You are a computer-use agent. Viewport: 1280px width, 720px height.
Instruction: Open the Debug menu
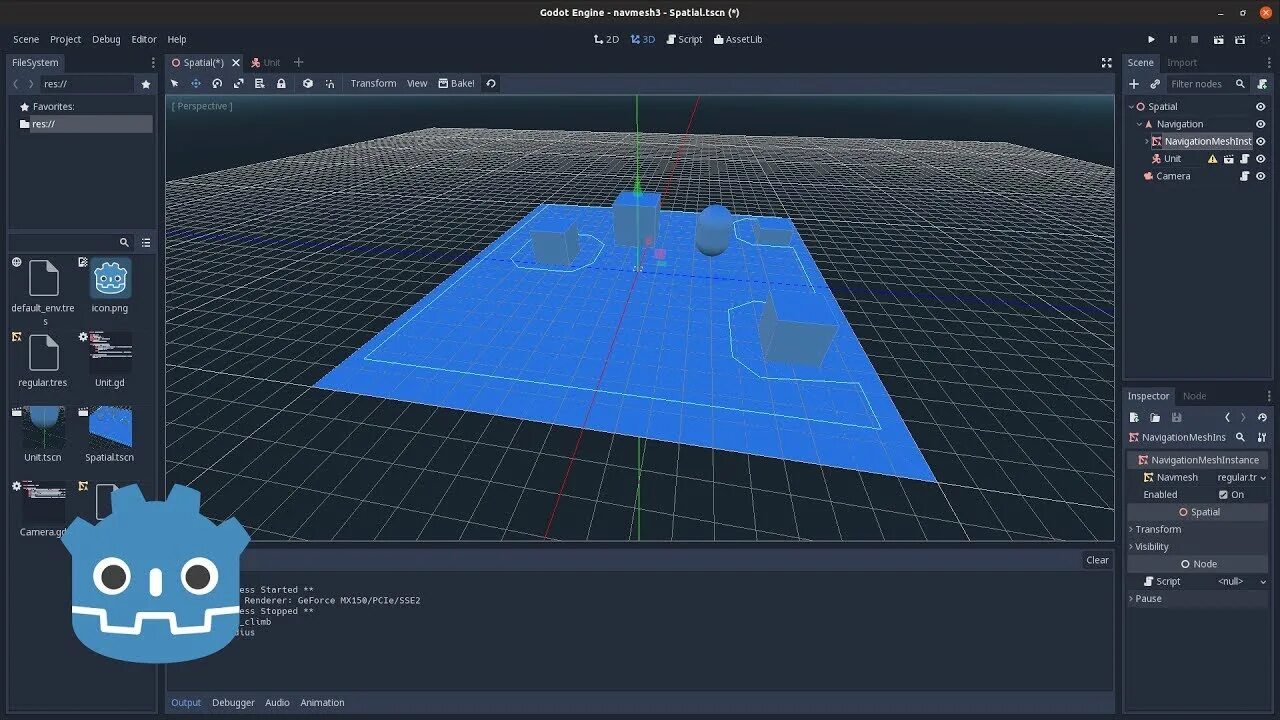coord(106,39)
